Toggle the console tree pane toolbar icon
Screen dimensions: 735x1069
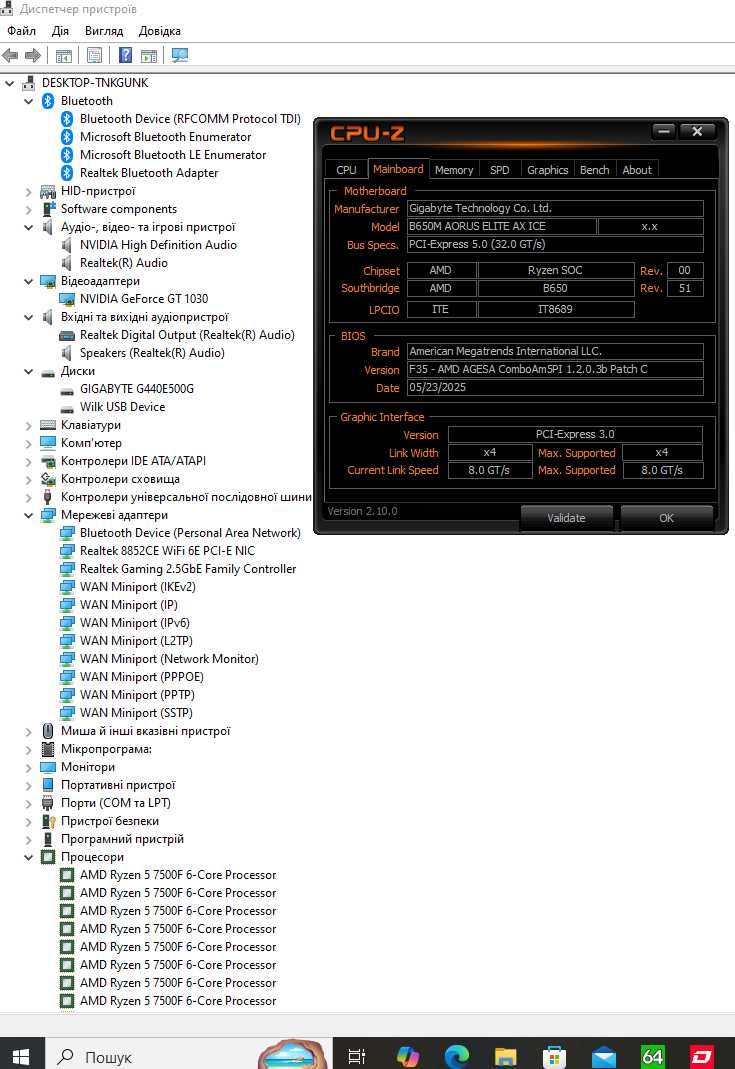63,55
